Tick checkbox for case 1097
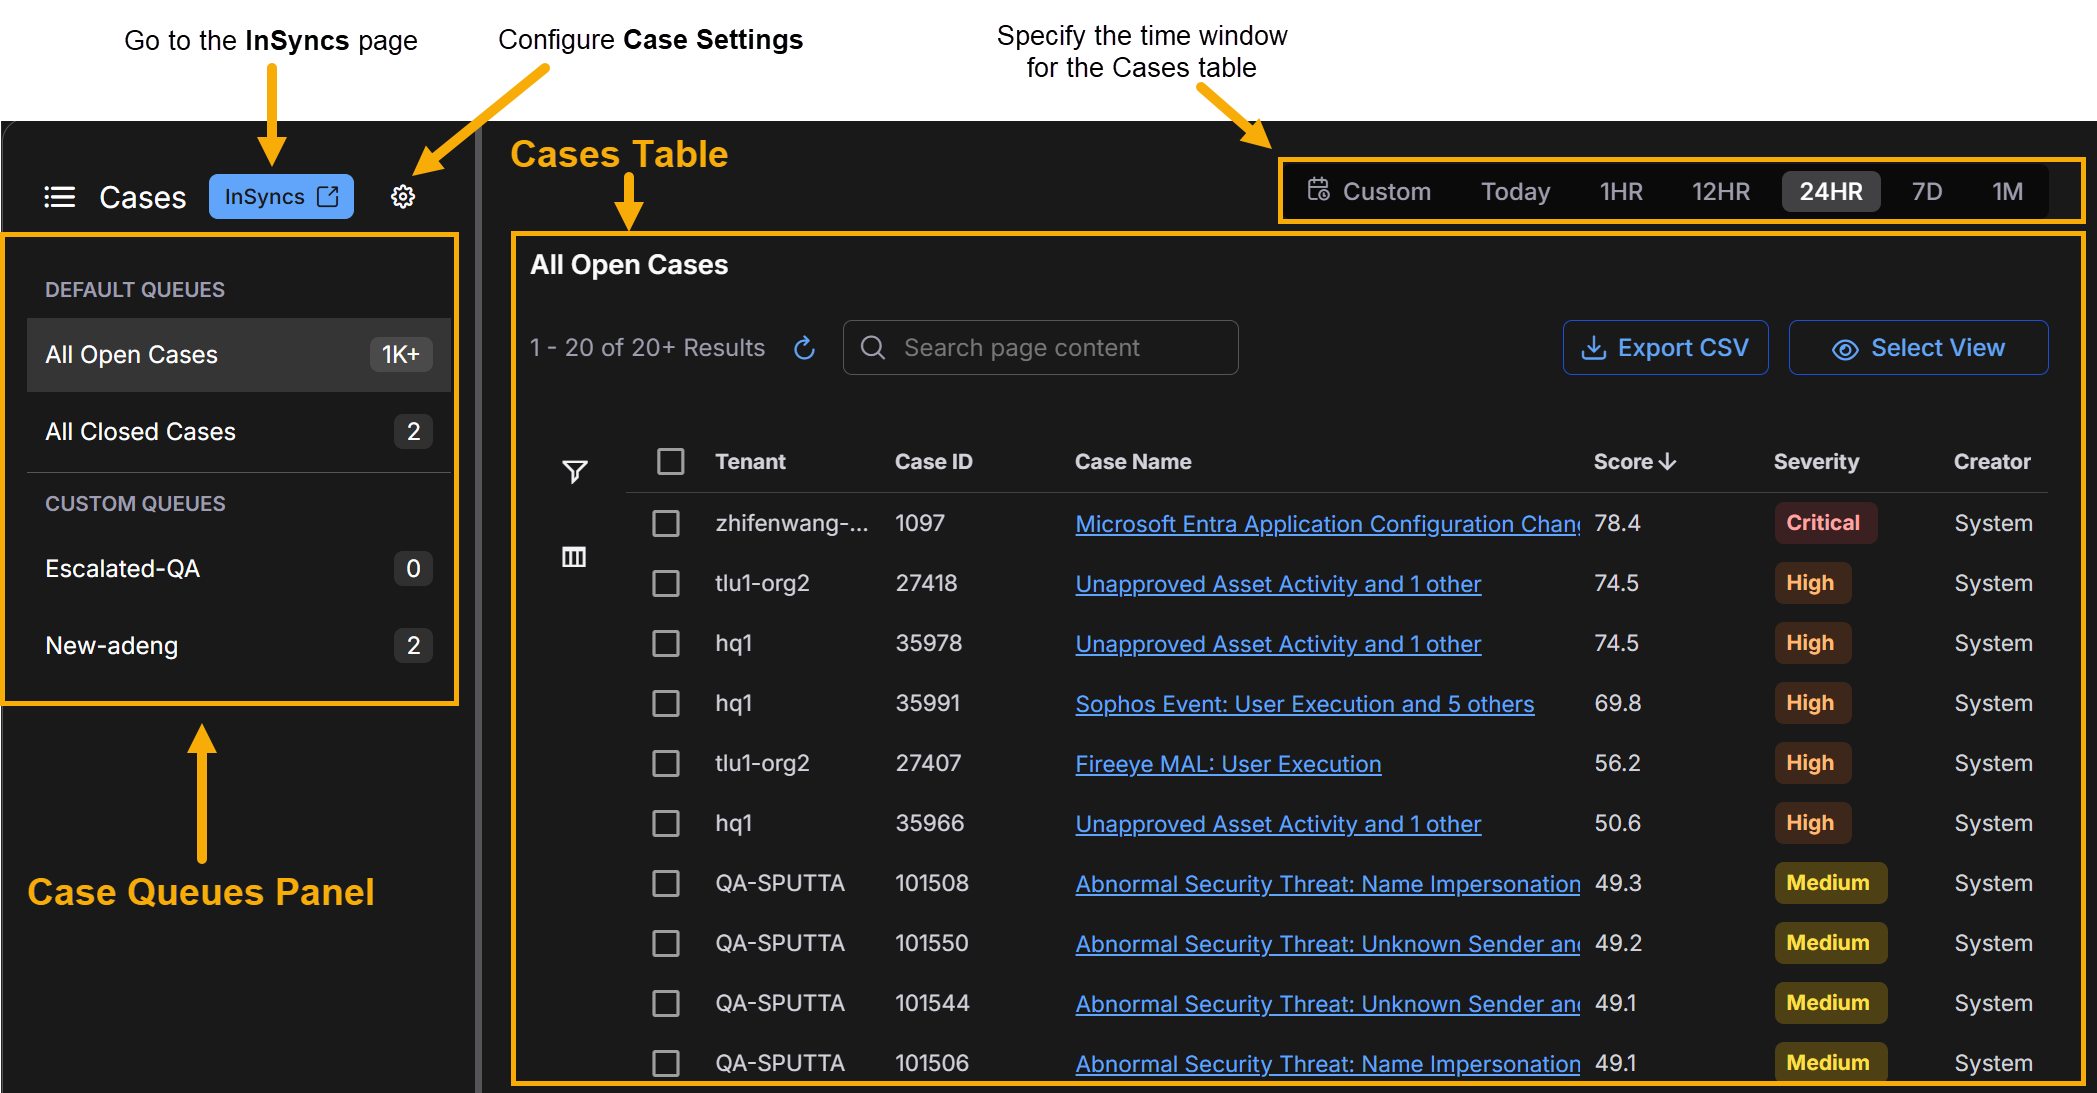Image resolution: width=2097 pixels, height=1093 pixels. 666,524
